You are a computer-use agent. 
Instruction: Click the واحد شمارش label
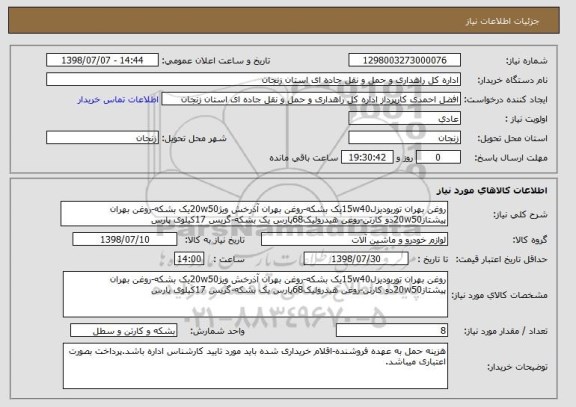[x=217, y=331]
